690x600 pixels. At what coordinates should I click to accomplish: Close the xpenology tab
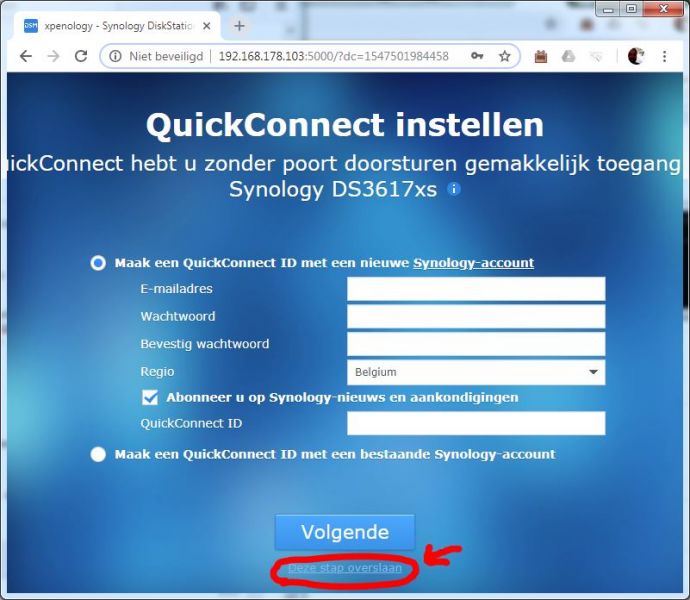(206, 26)
